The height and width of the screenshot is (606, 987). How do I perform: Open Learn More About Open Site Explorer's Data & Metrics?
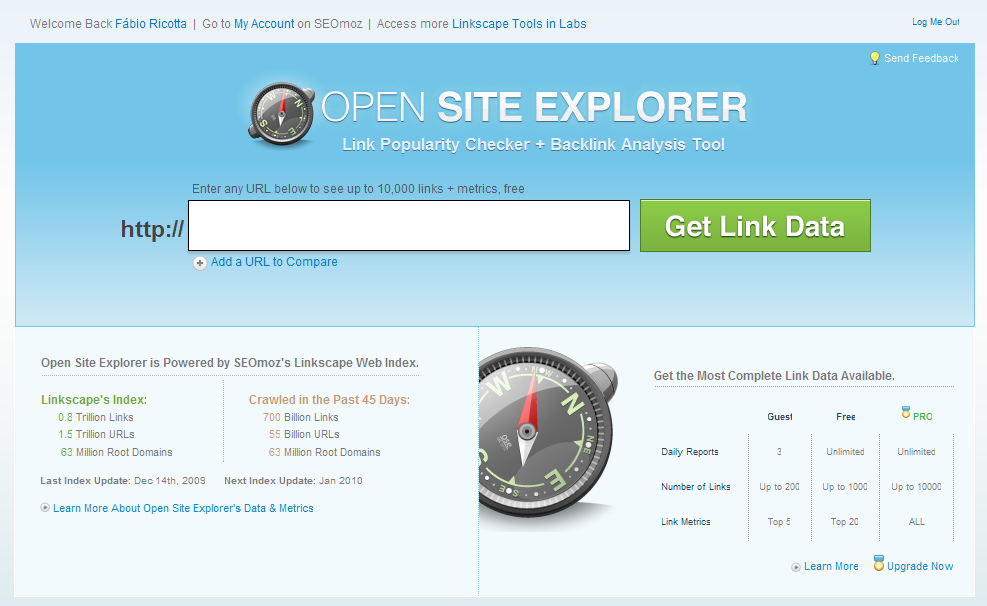pos(183,508)
